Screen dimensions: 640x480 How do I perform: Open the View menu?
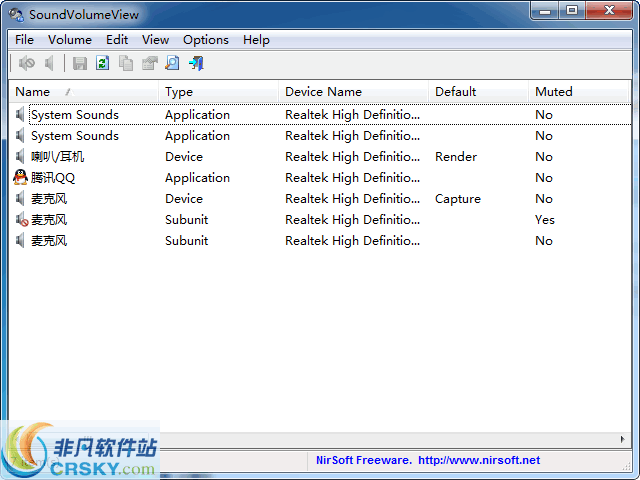point(155,40)
